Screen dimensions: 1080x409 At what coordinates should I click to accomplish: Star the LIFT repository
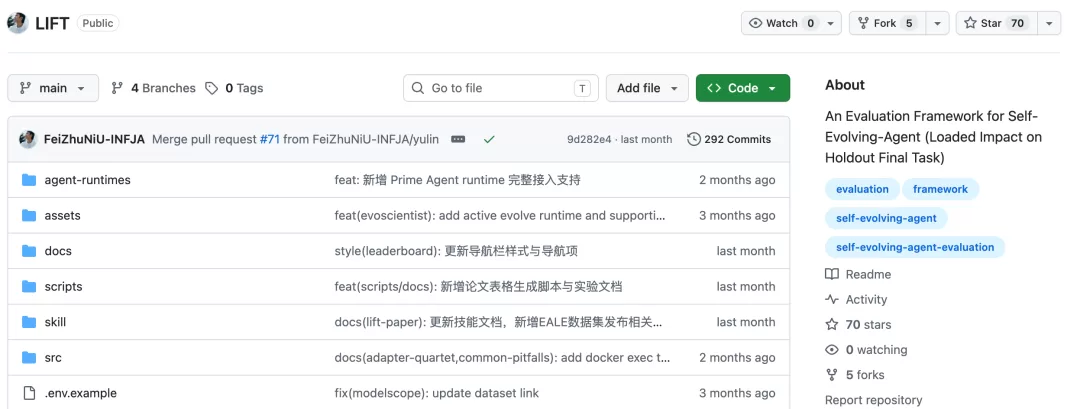coord(996,23)
